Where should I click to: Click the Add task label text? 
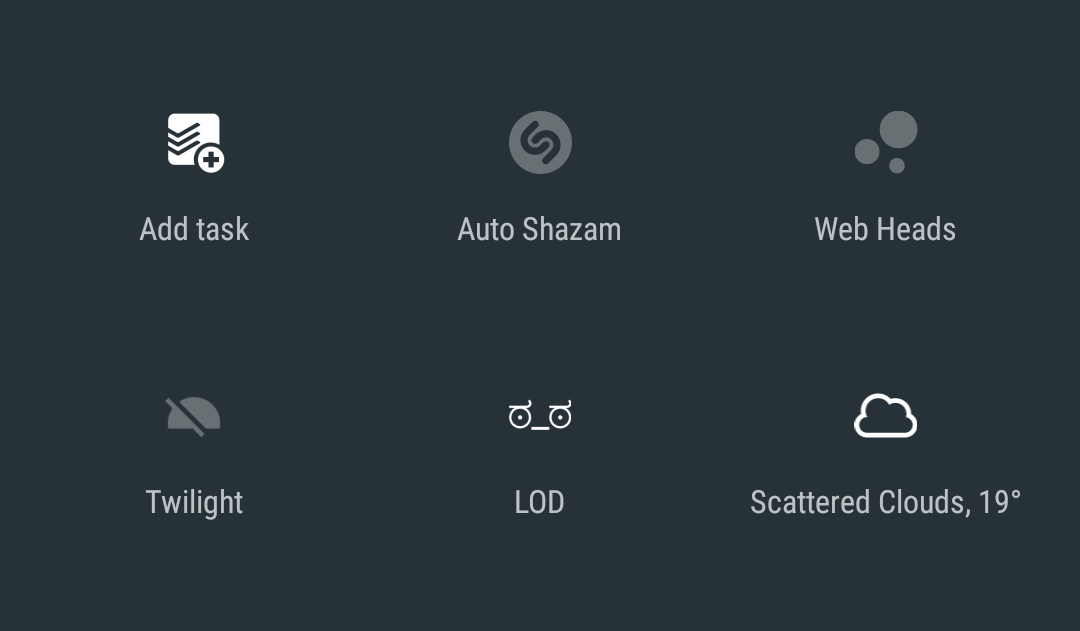tap(194, 228)
